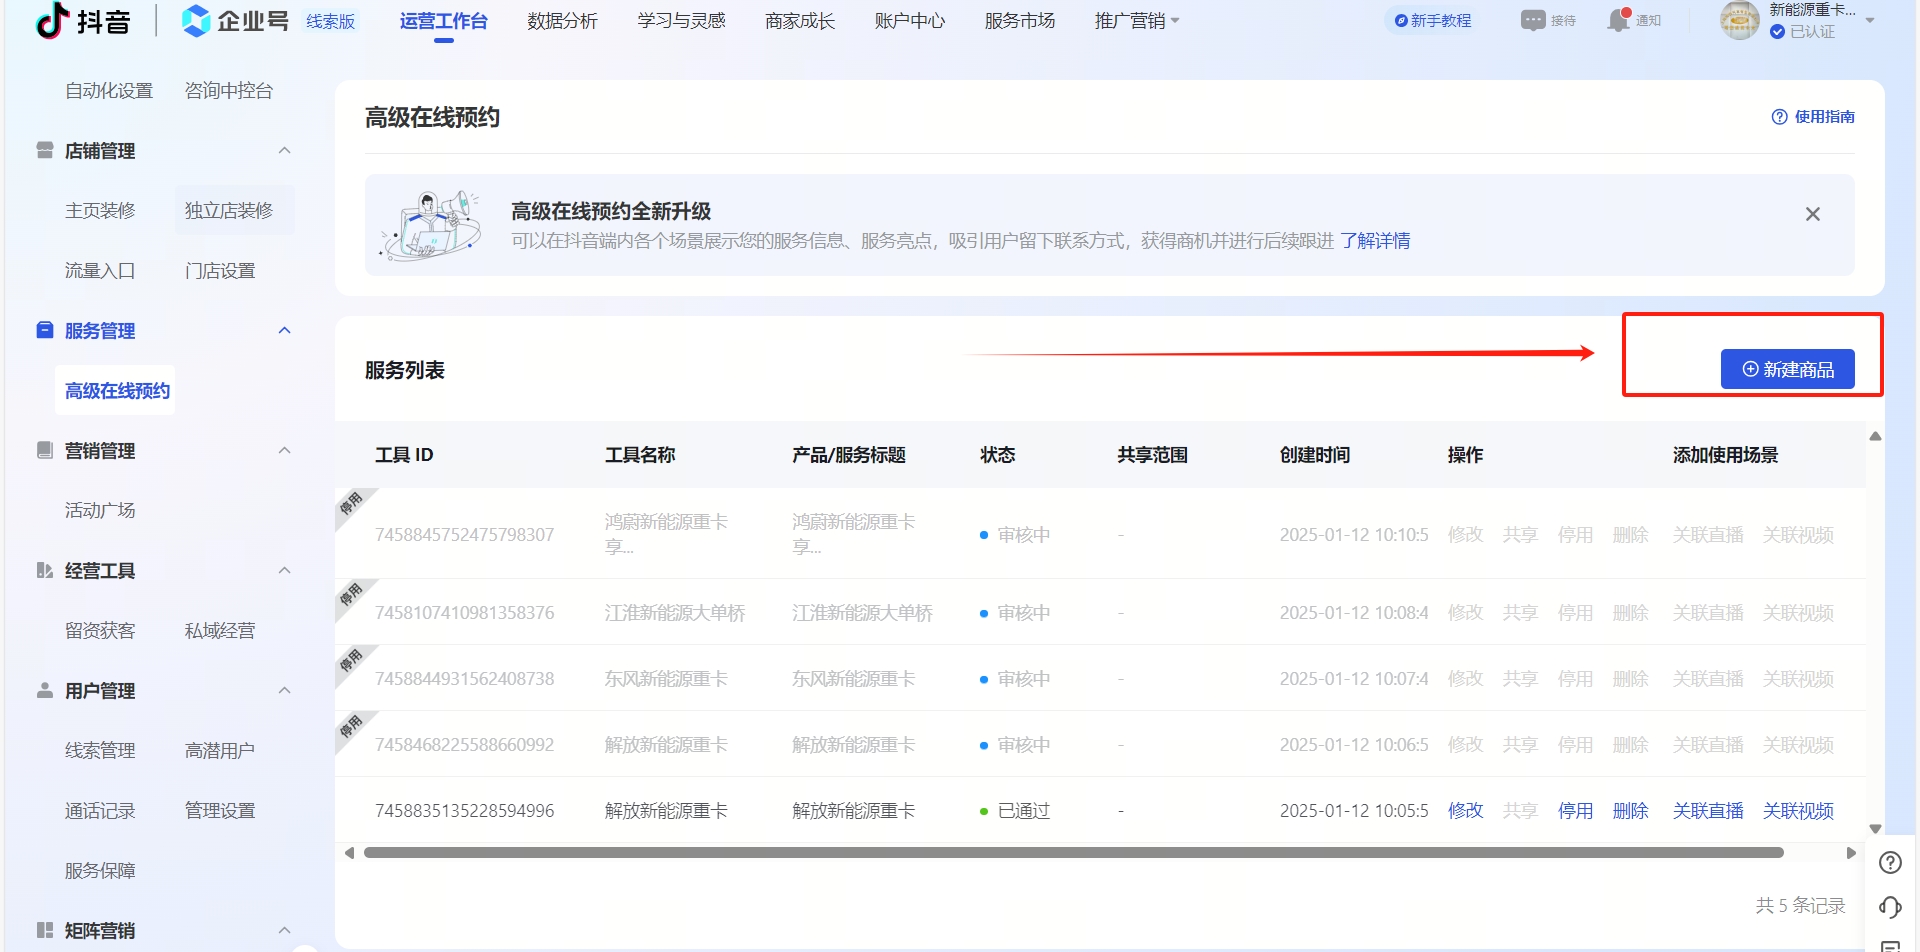Open the account dropdown arrow
This screenshot has height=952, width=1920.
coord(1869,20)
